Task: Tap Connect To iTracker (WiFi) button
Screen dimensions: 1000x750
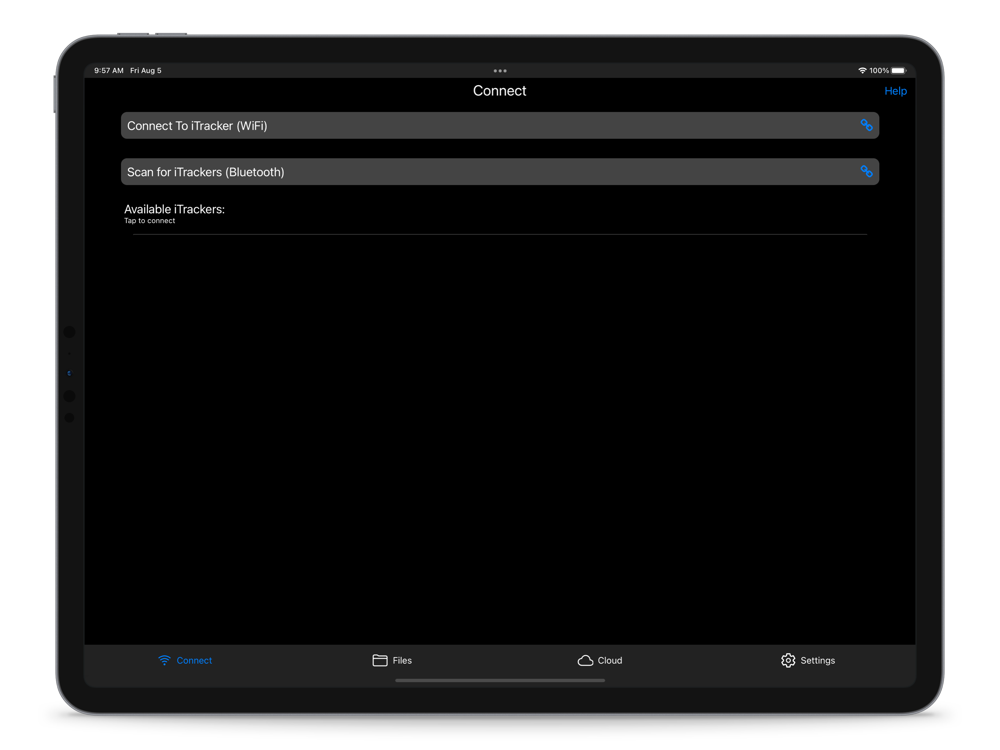Action: click(500, 126)
